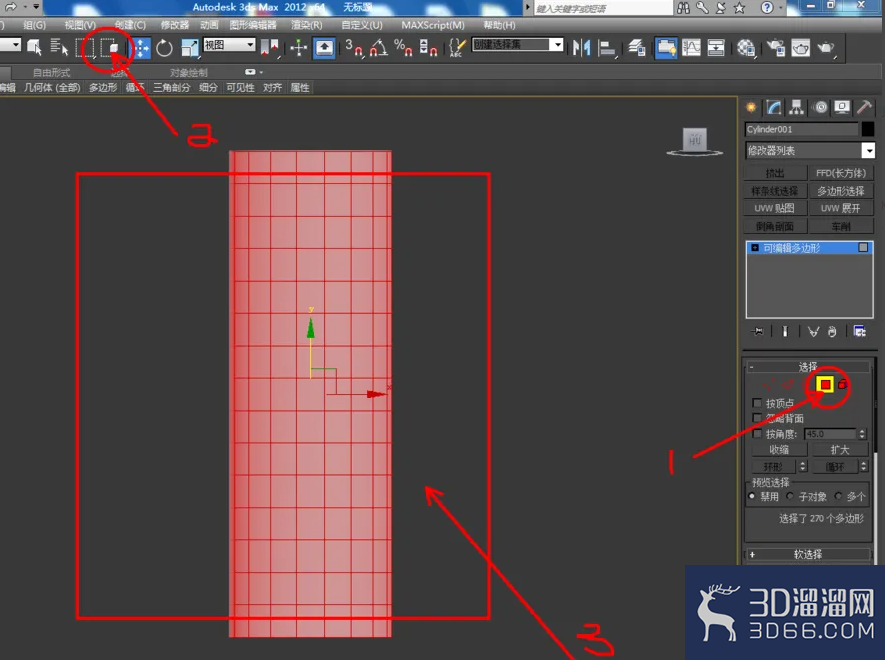Toggle Percent Snap

point(403,48)
